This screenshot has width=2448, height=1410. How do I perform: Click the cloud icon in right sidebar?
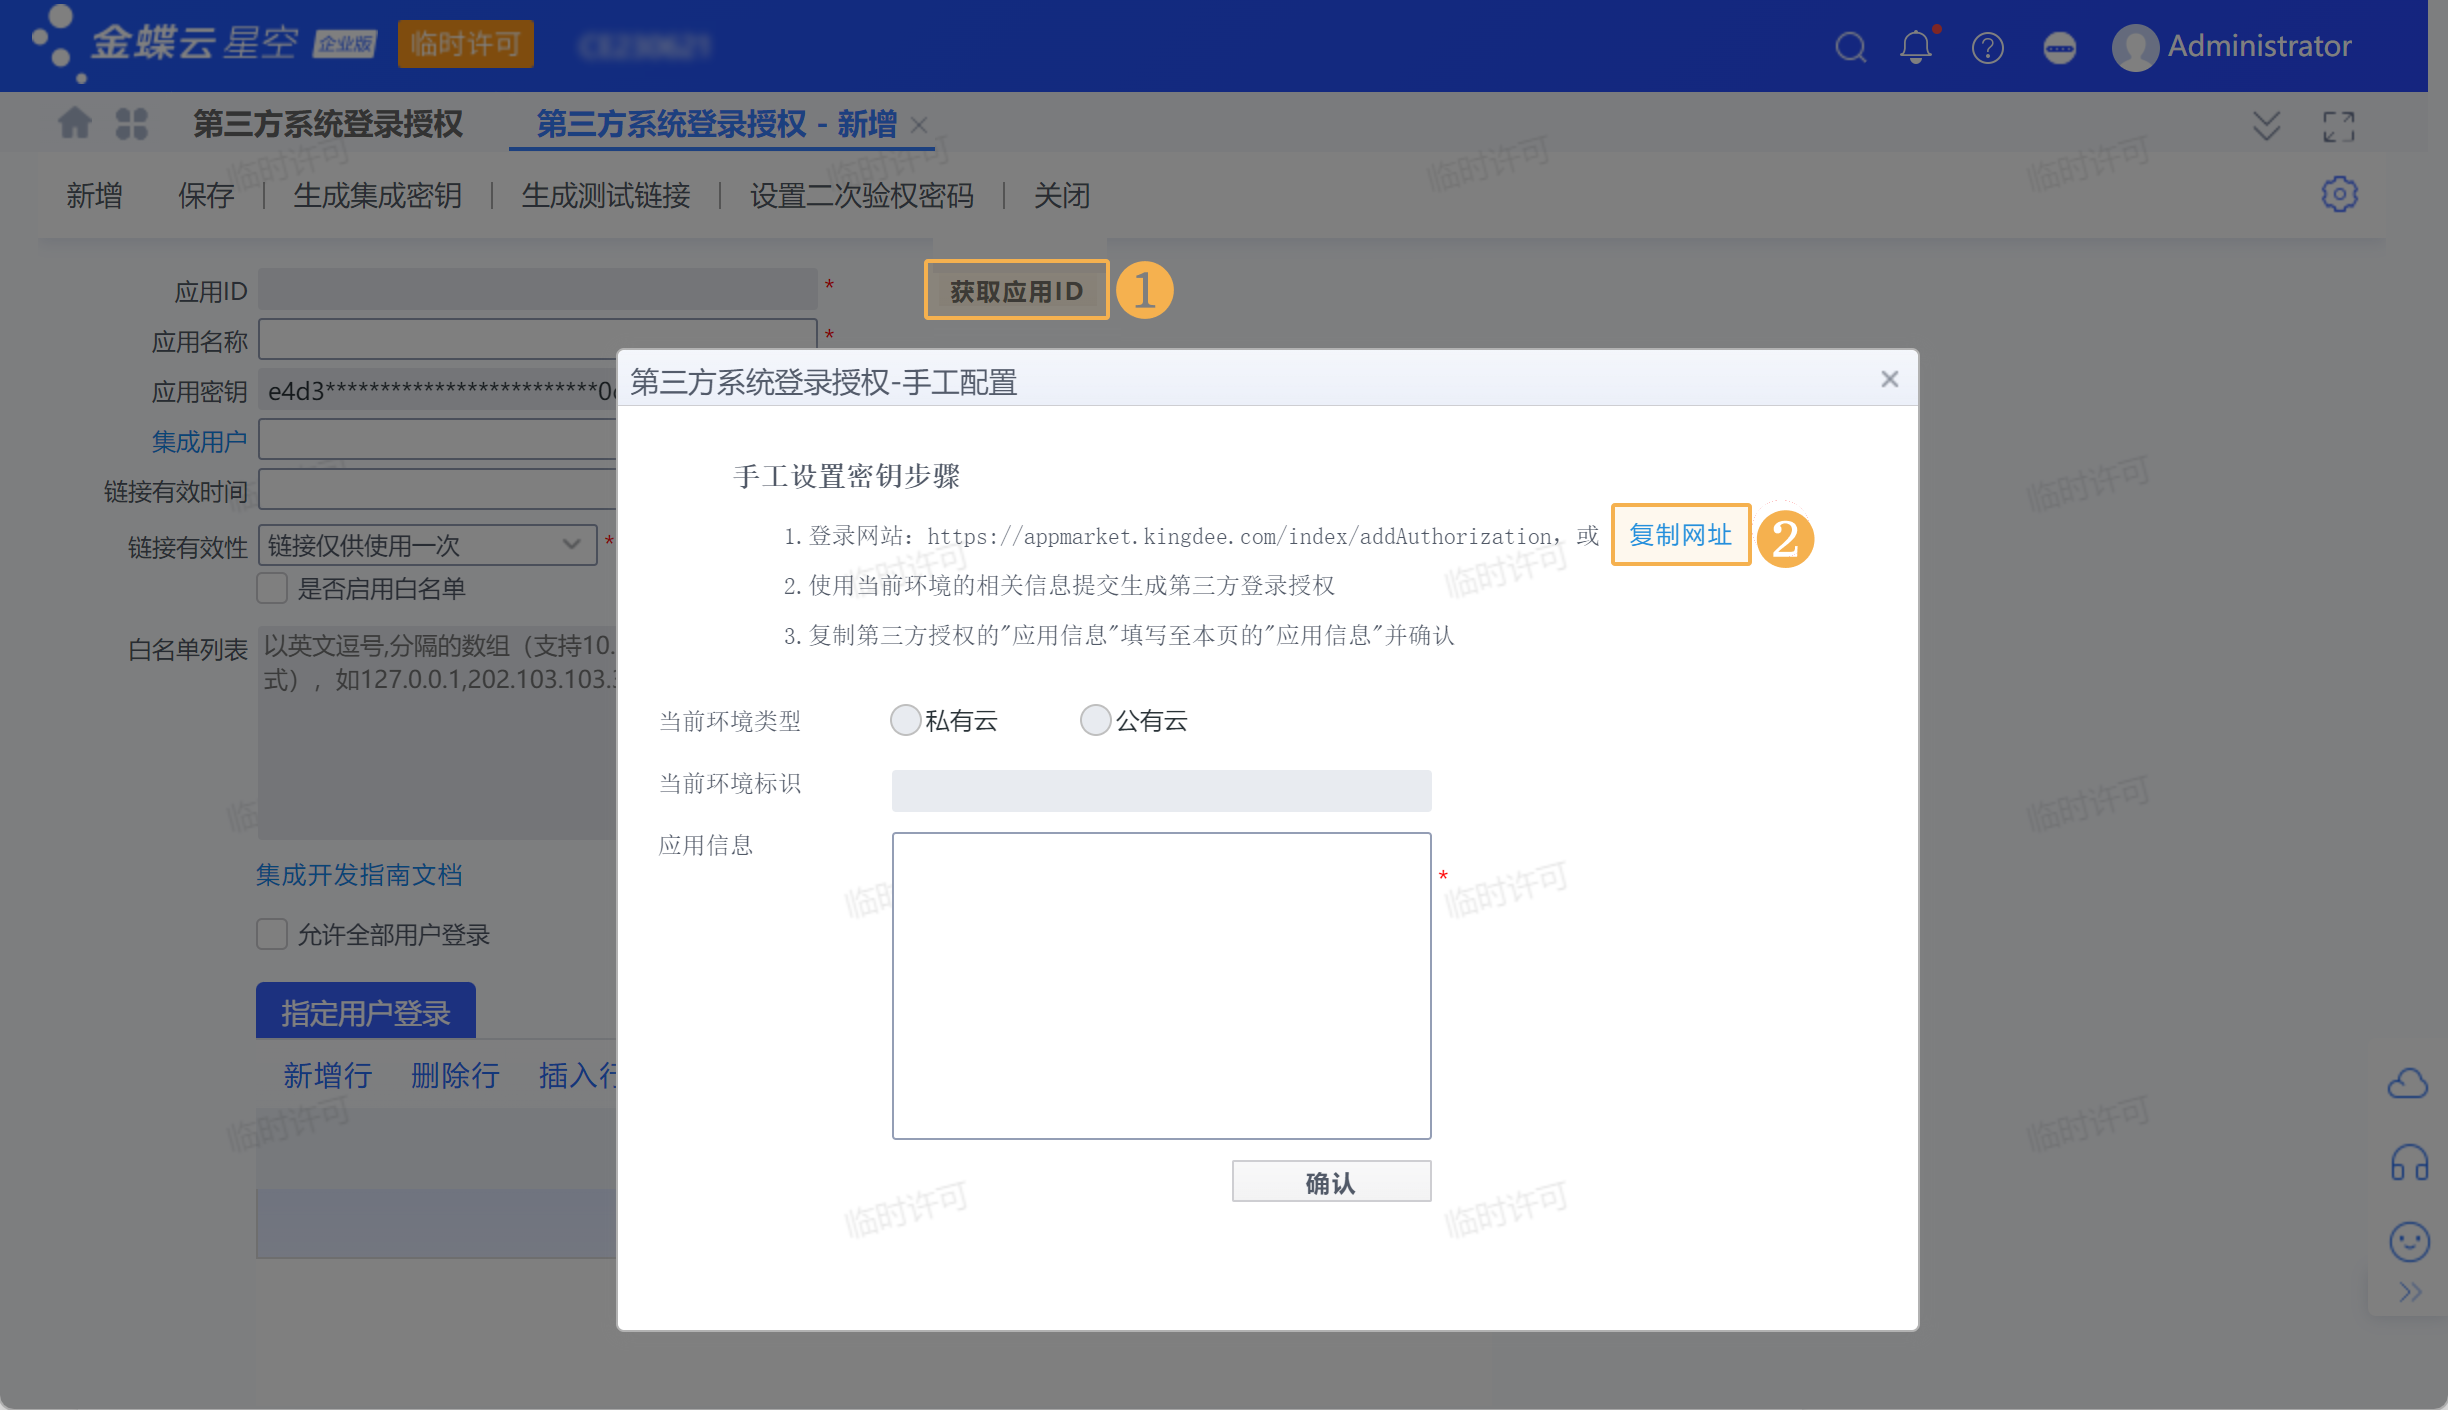click(2408, 1082)
